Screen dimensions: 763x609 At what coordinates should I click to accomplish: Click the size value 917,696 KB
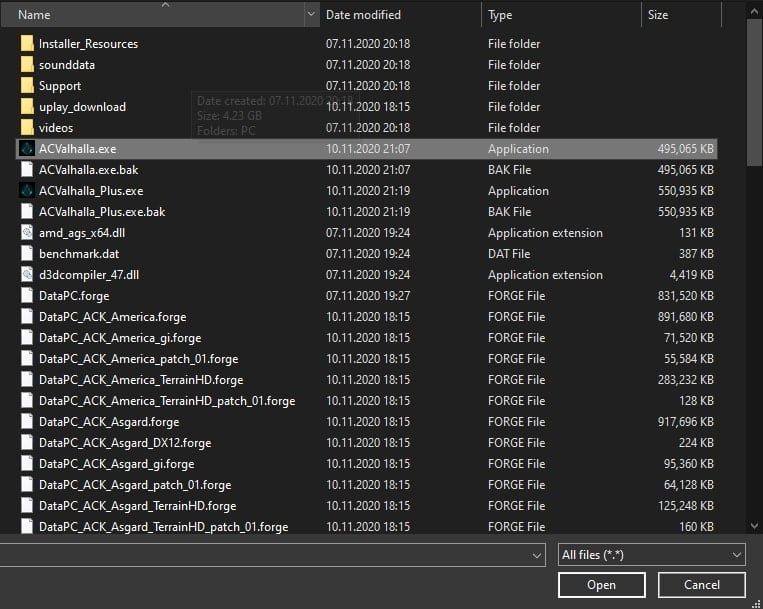coord(686,422)
